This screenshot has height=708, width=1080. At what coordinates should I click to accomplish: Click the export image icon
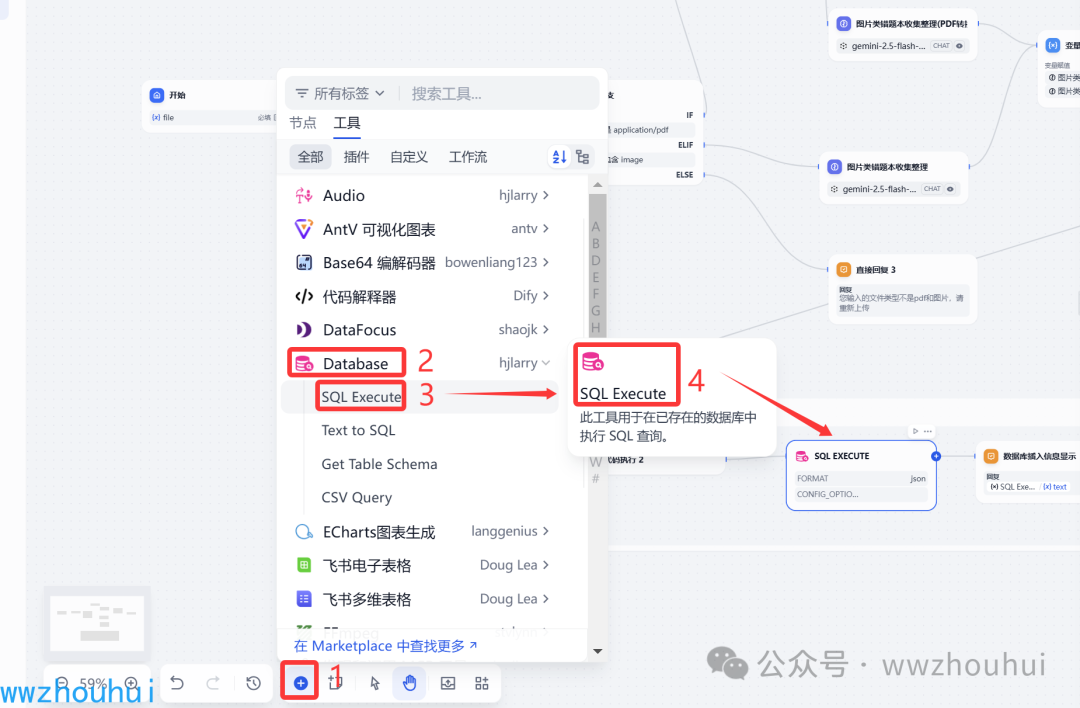448,683
